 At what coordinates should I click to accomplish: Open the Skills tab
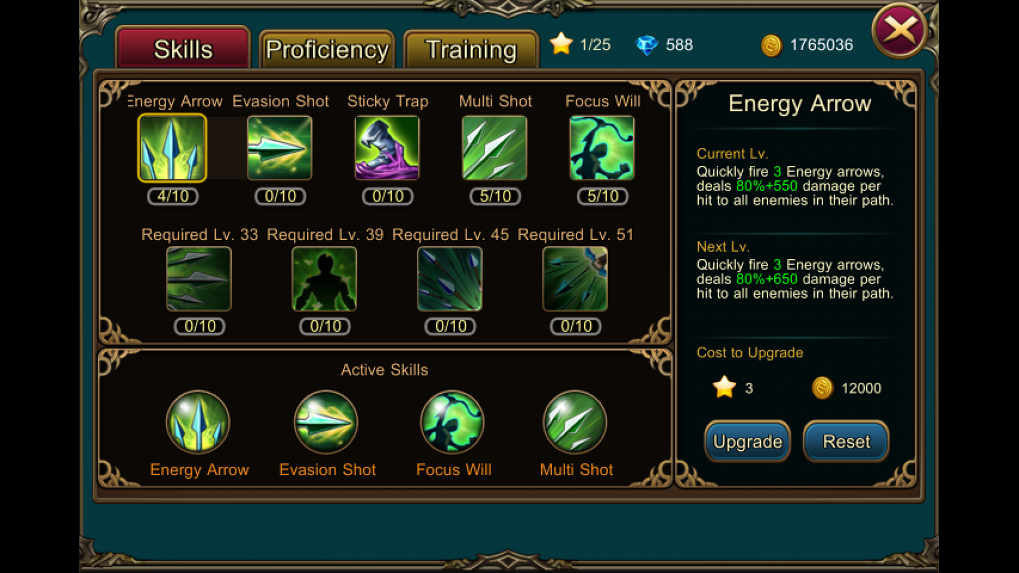tap(183, 47)
